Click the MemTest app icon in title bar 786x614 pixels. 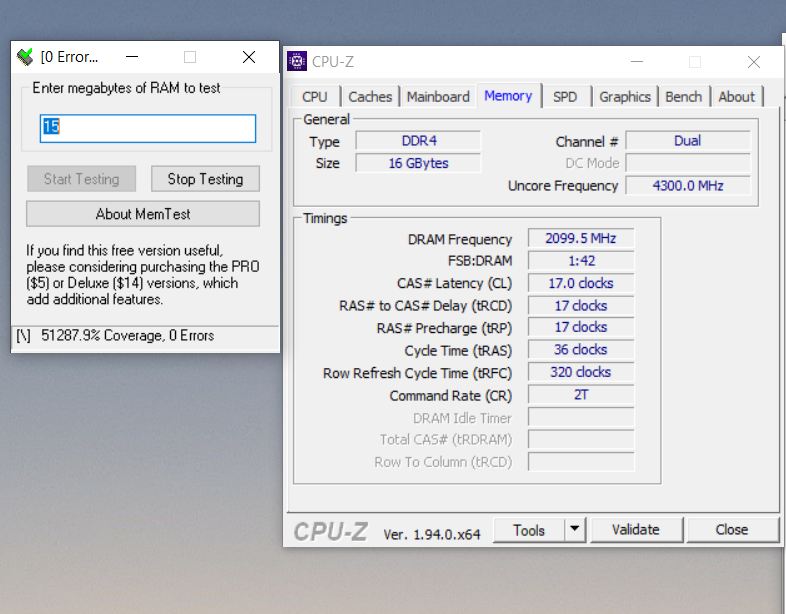point(25,57)
